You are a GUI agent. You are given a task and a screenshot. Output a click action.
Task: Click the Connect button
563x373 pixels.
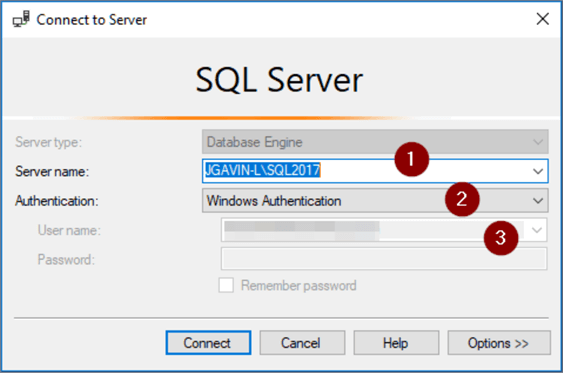[208, 343]
